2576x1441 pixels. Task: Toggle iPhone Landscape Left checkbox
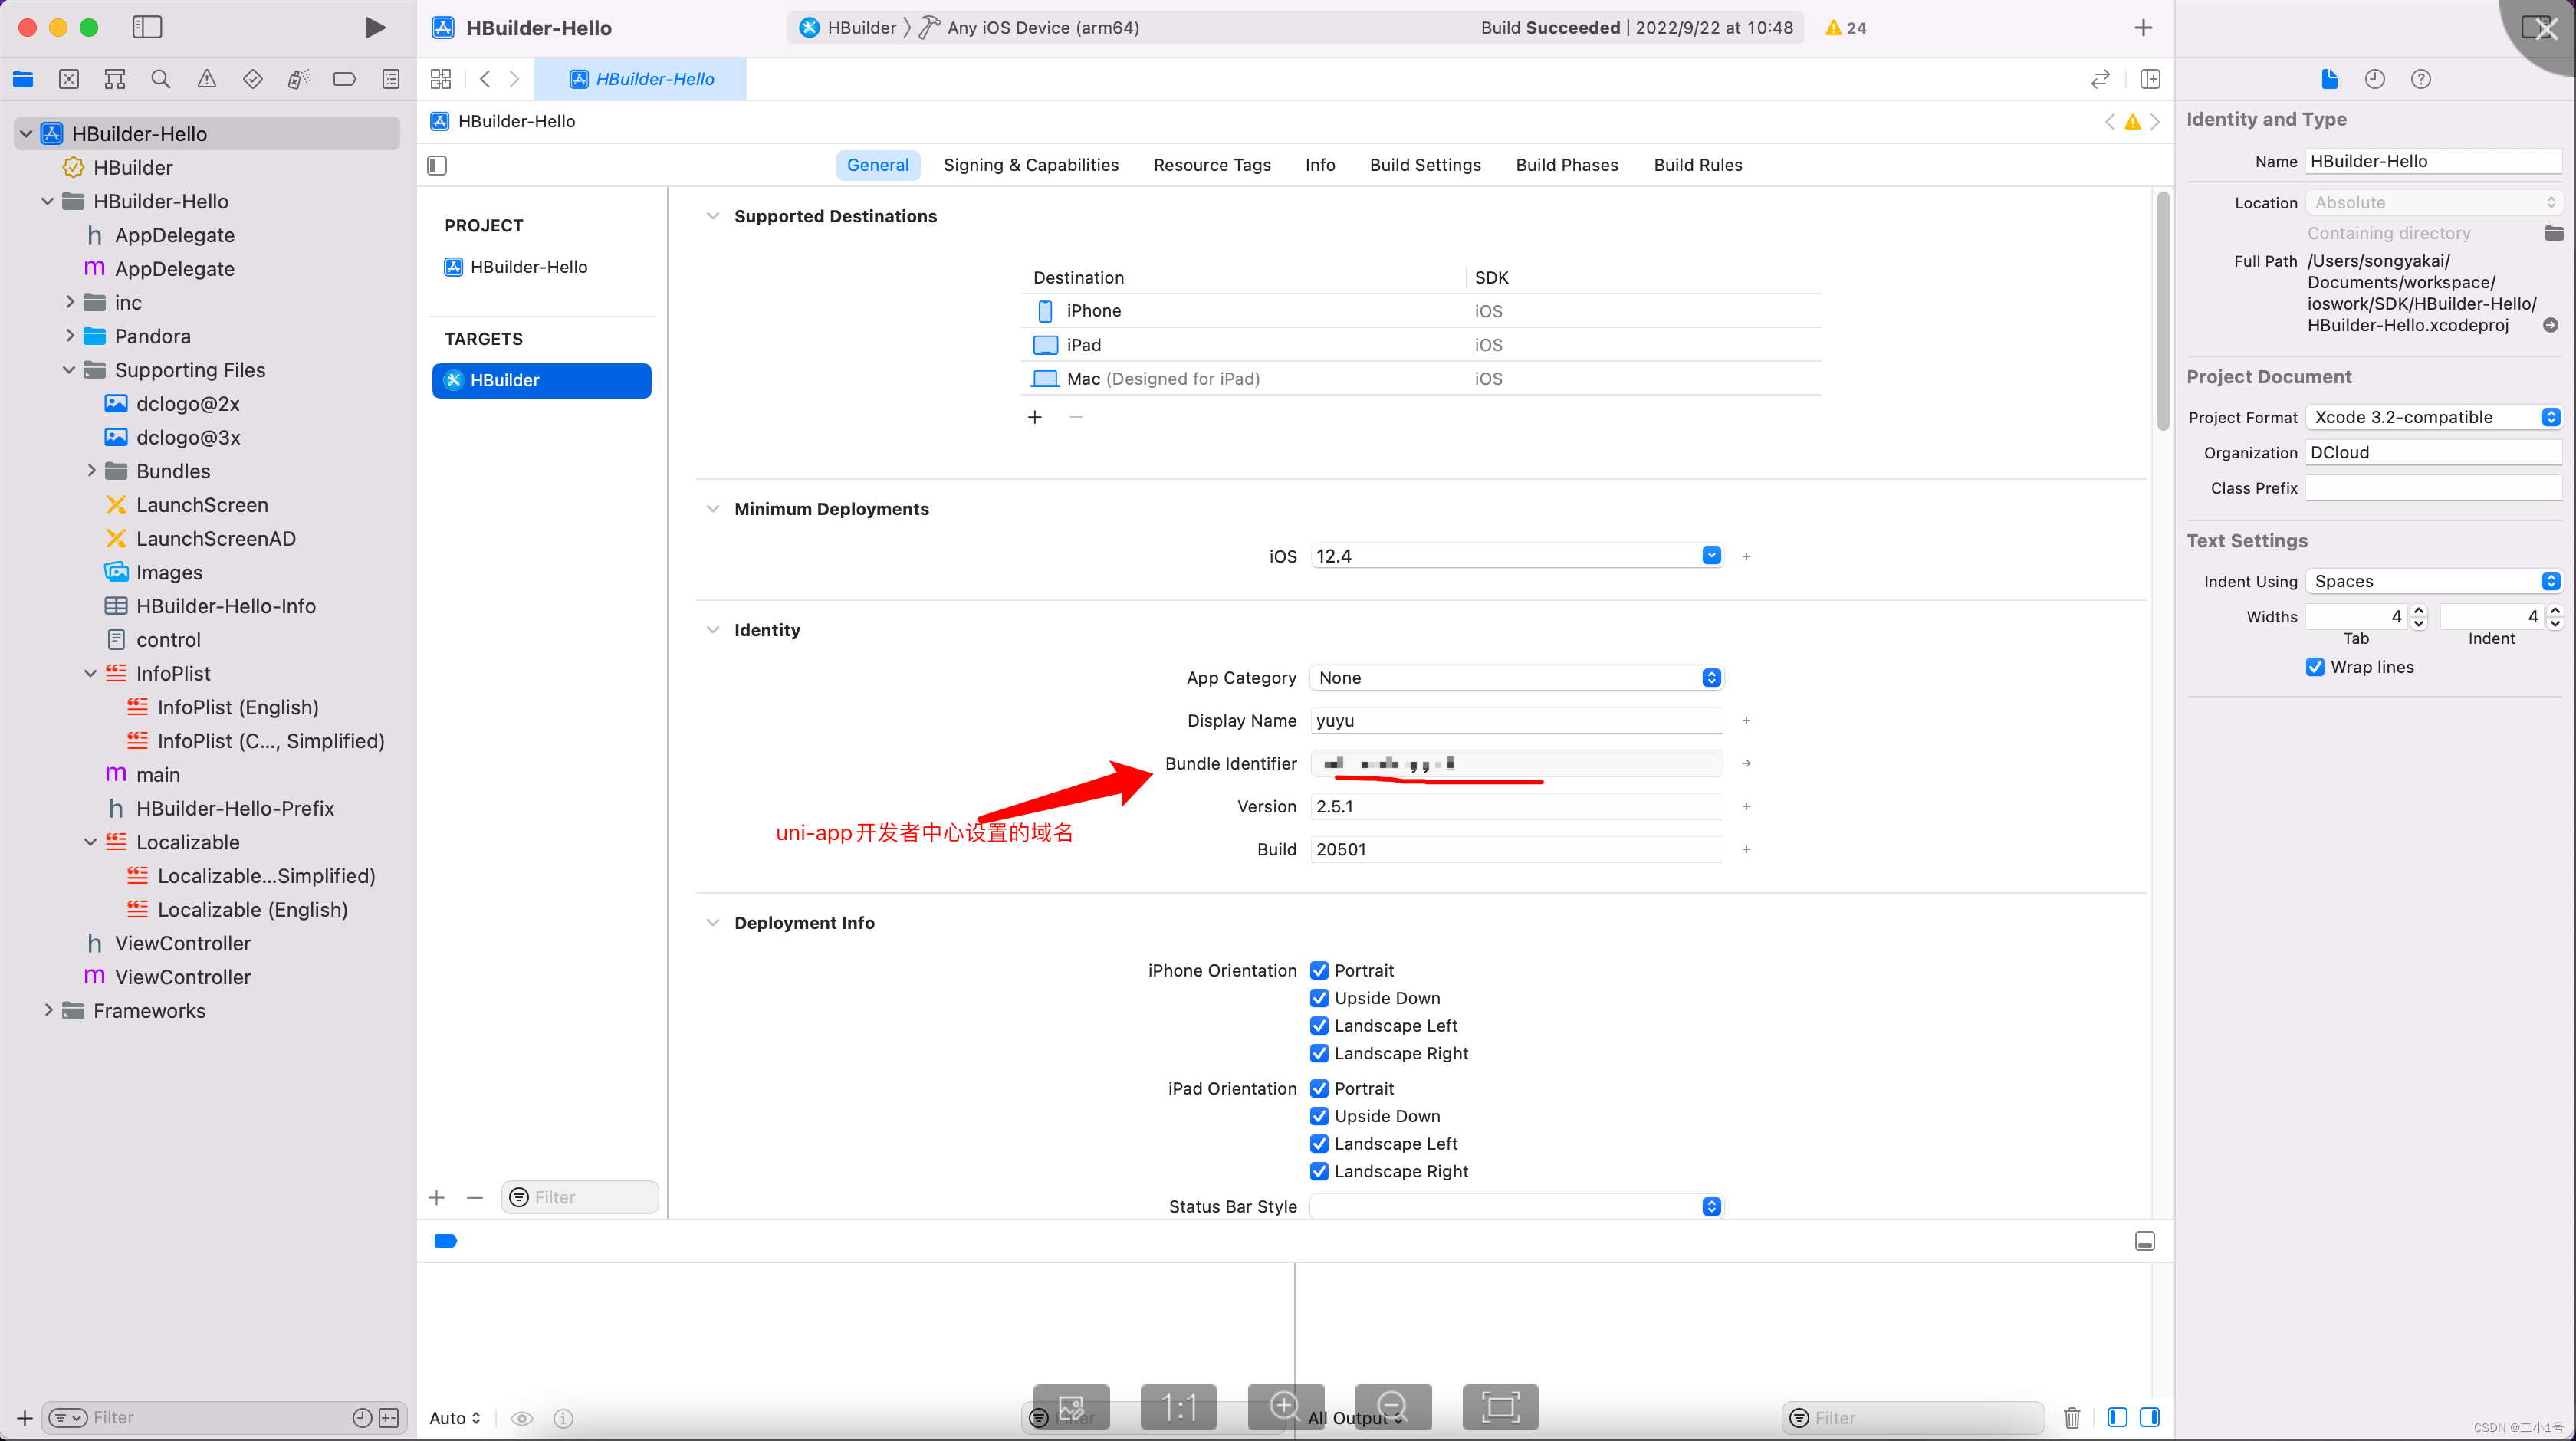tap(1319, 1026)
